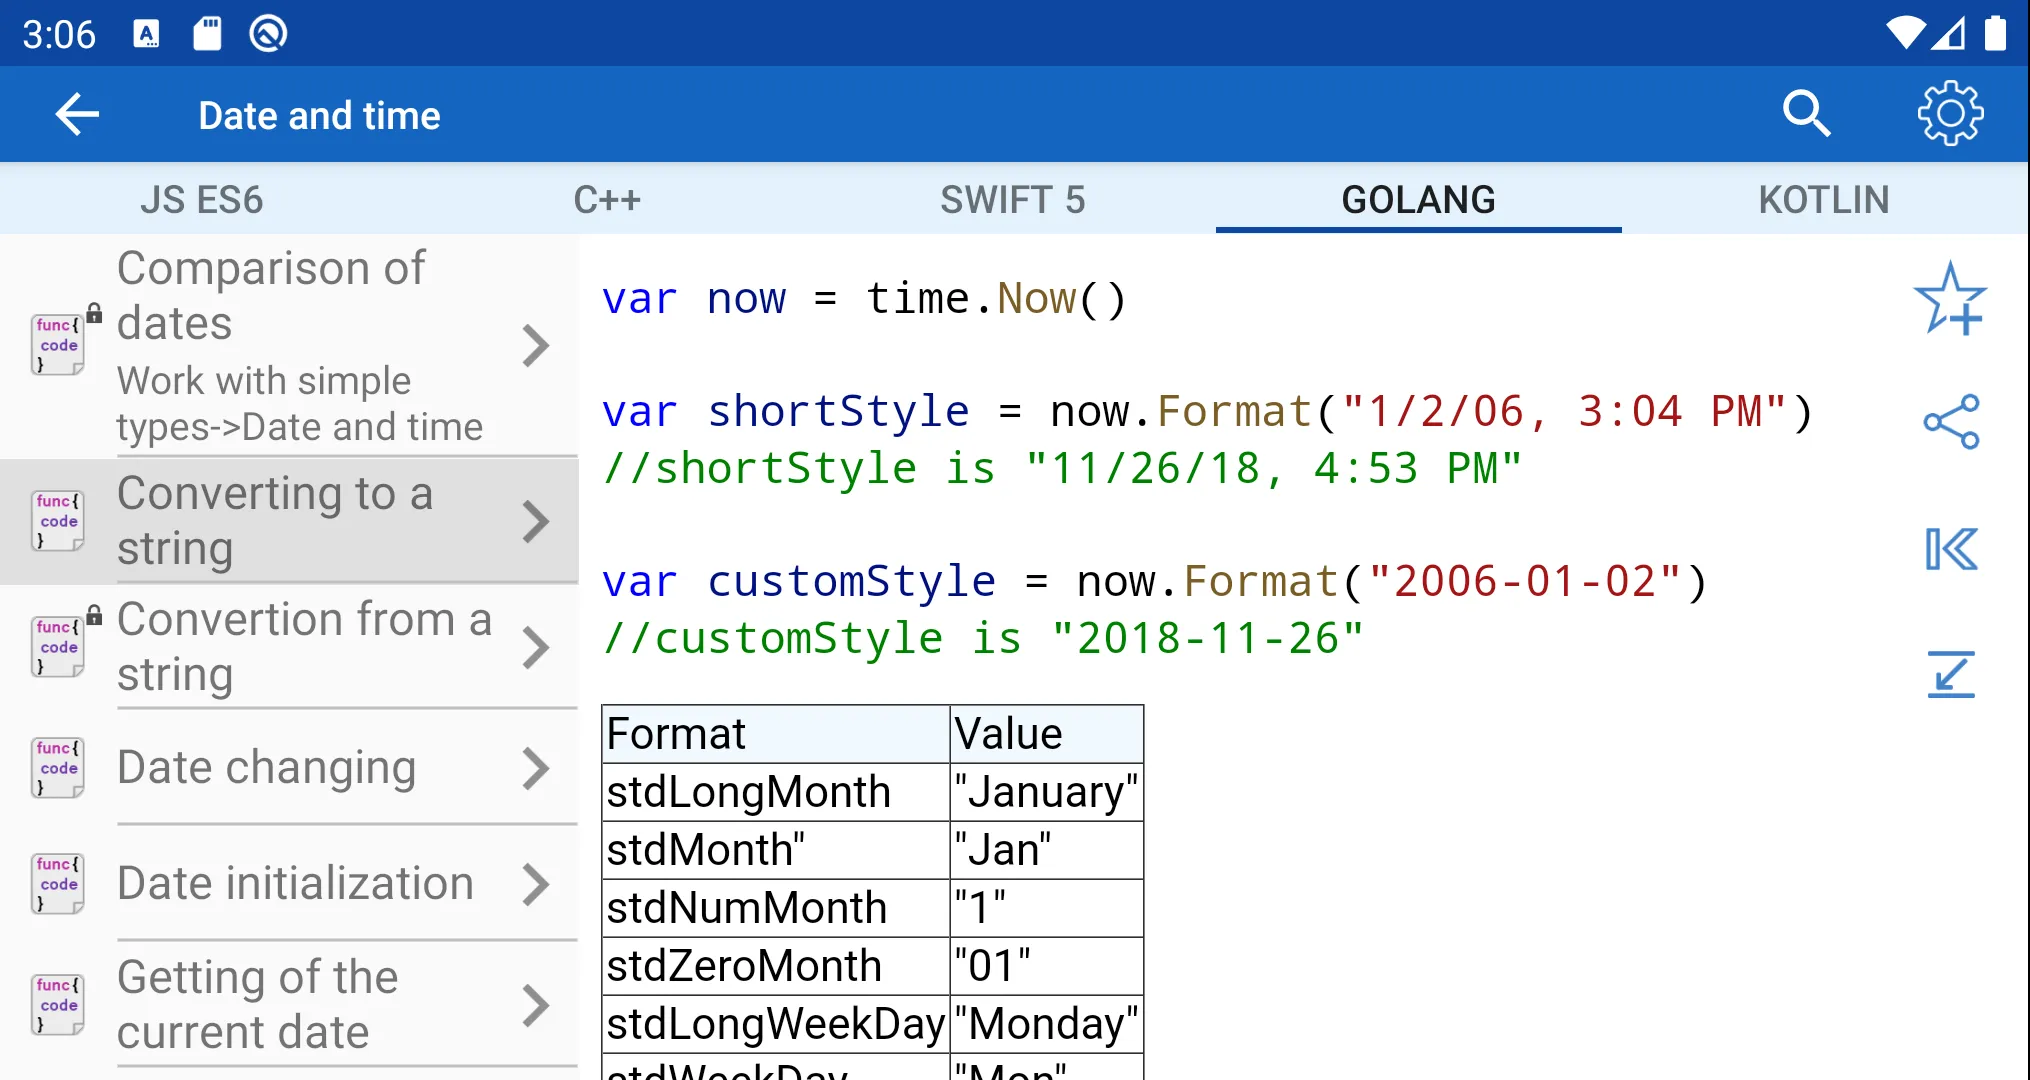Click the locked func code icon for Convertion from a string
2030x1080 pixels.
point(58,645)
